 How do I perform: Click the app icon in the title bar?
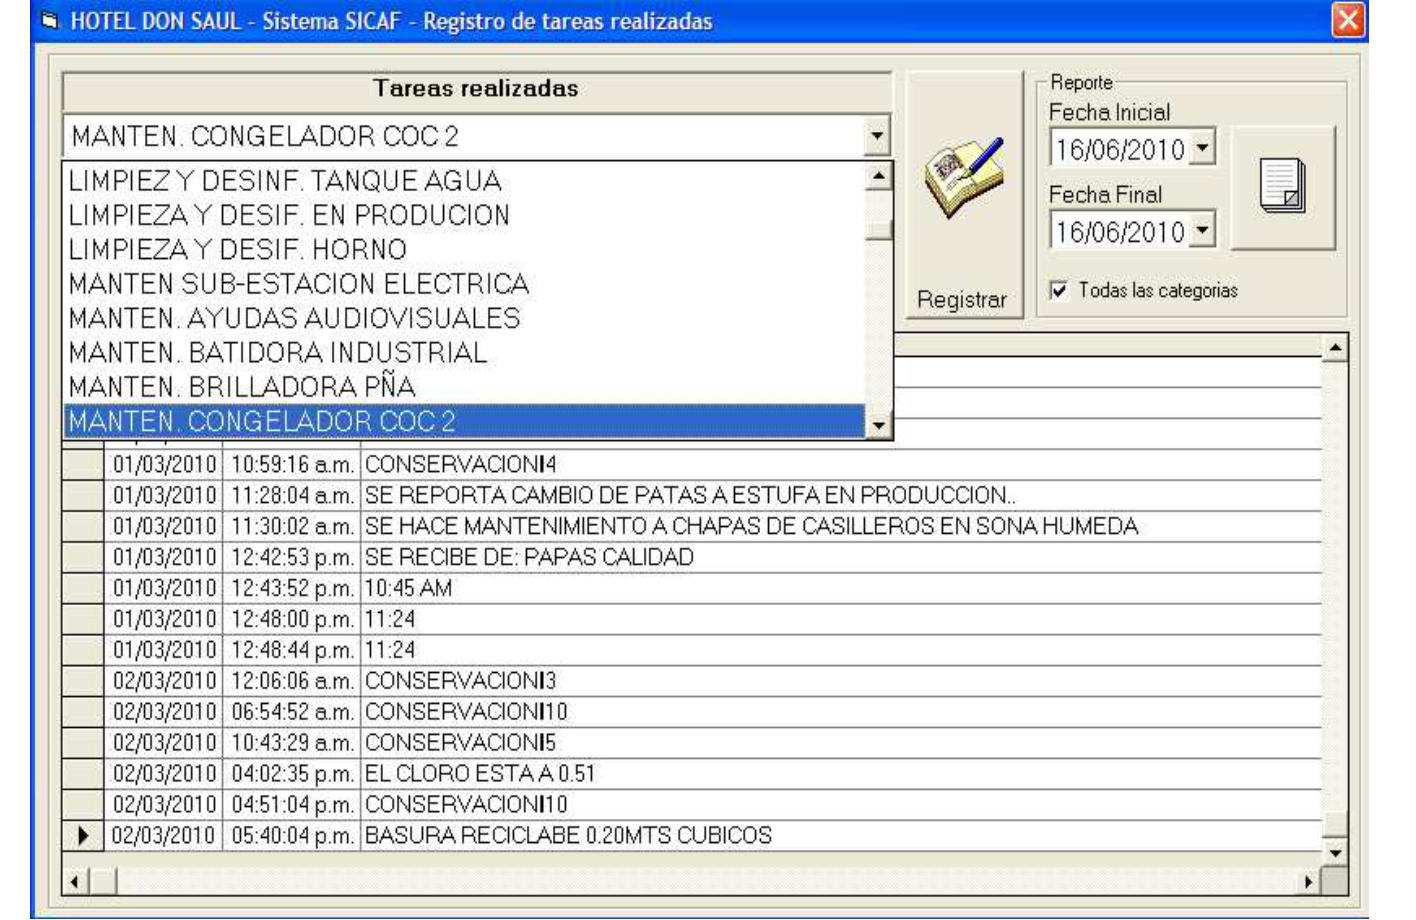tap(50, 21)
